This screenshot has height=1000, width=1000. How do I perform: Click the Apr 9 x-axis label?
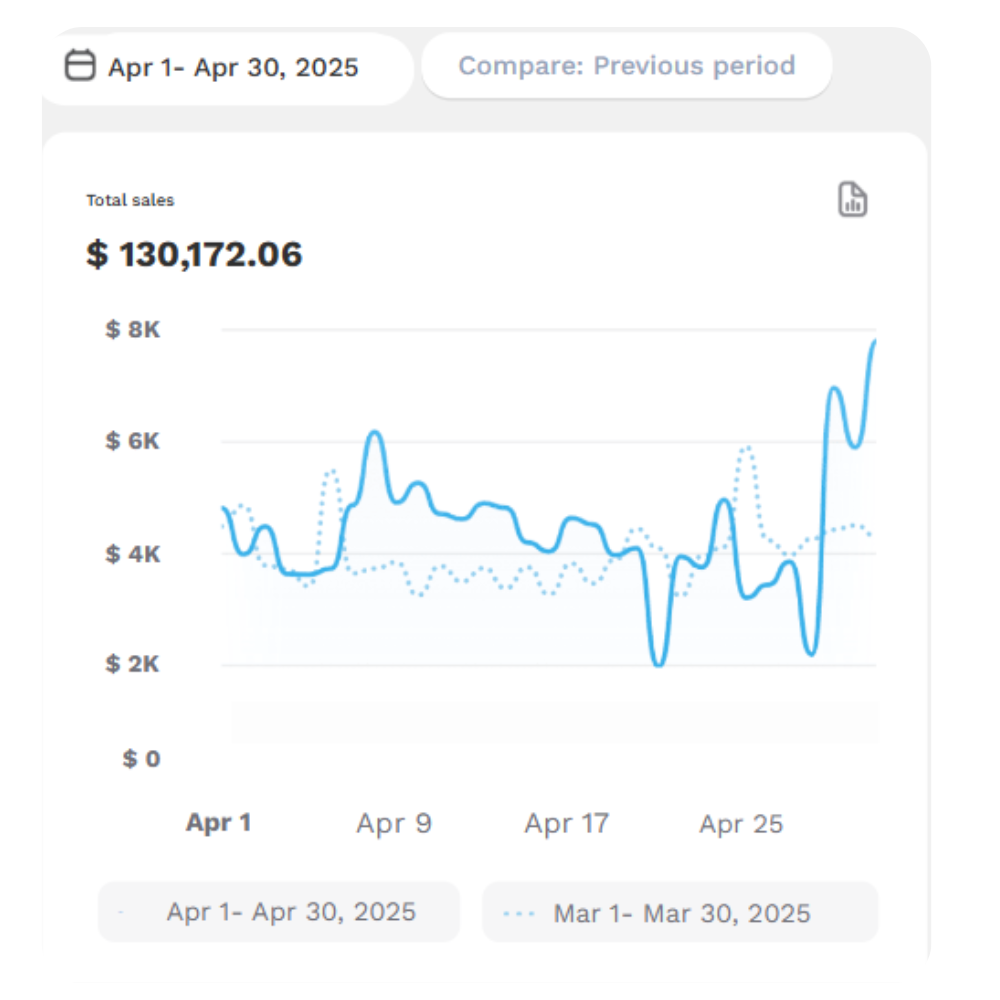394,824
